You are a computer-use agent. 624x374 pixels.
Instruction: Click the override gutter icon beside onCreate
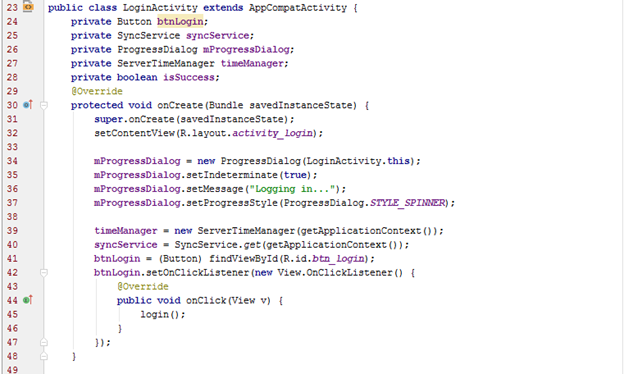[27, 105]
